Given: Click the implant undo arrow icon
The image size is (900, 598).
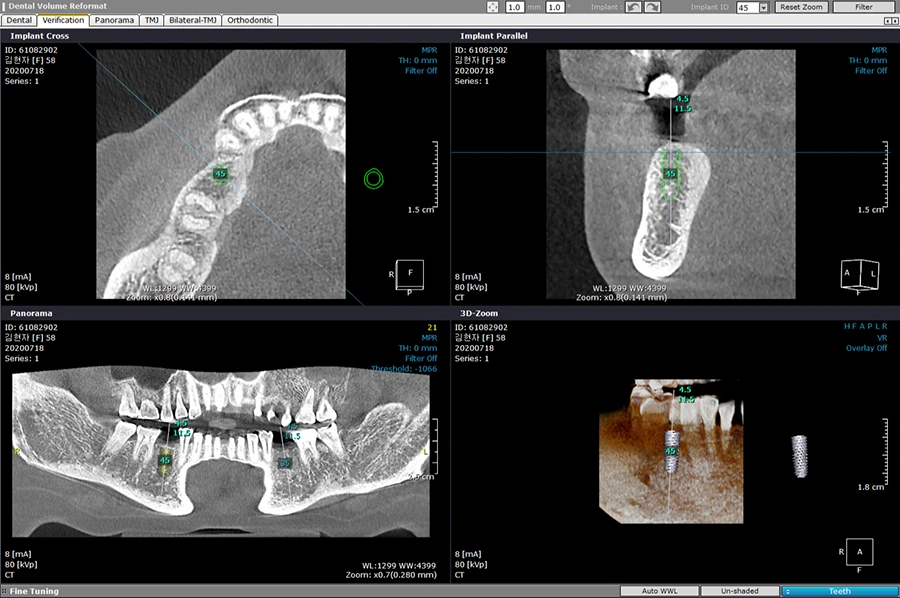Looking at the screenshot, I should tap(633, 7).
